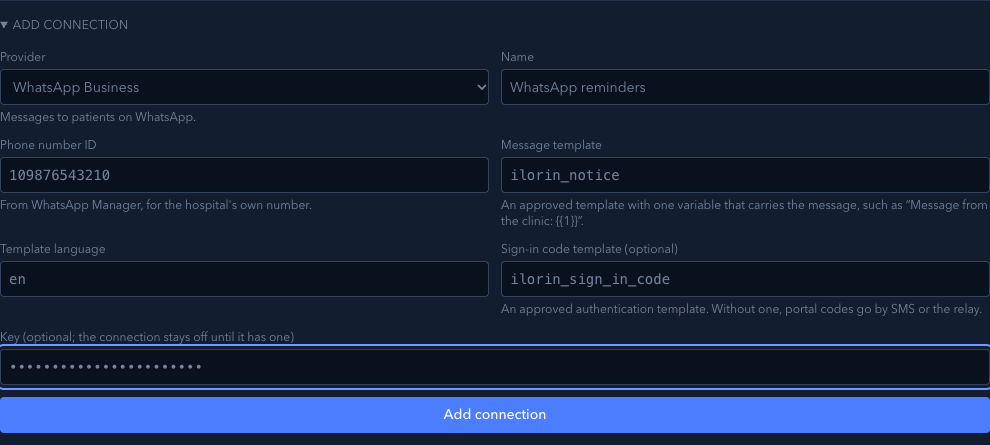Click the Phone number ID label
The image size is (990, 445).
coord(48,145)
